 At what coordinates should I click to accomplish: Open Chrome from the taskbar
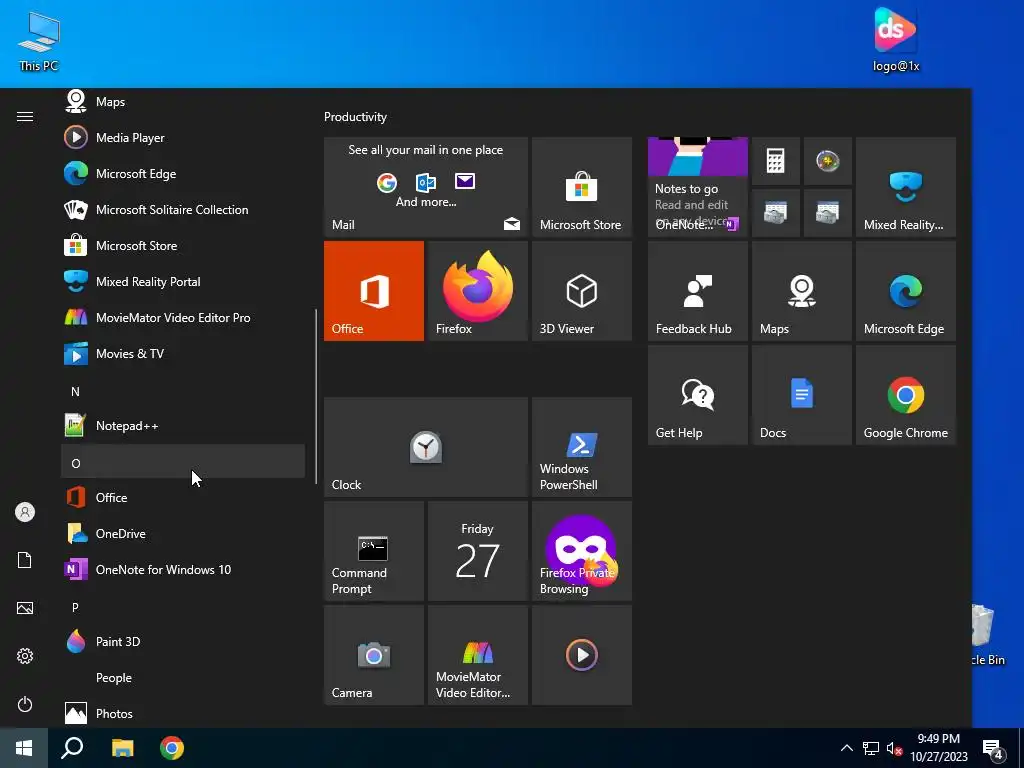point(172,748)
